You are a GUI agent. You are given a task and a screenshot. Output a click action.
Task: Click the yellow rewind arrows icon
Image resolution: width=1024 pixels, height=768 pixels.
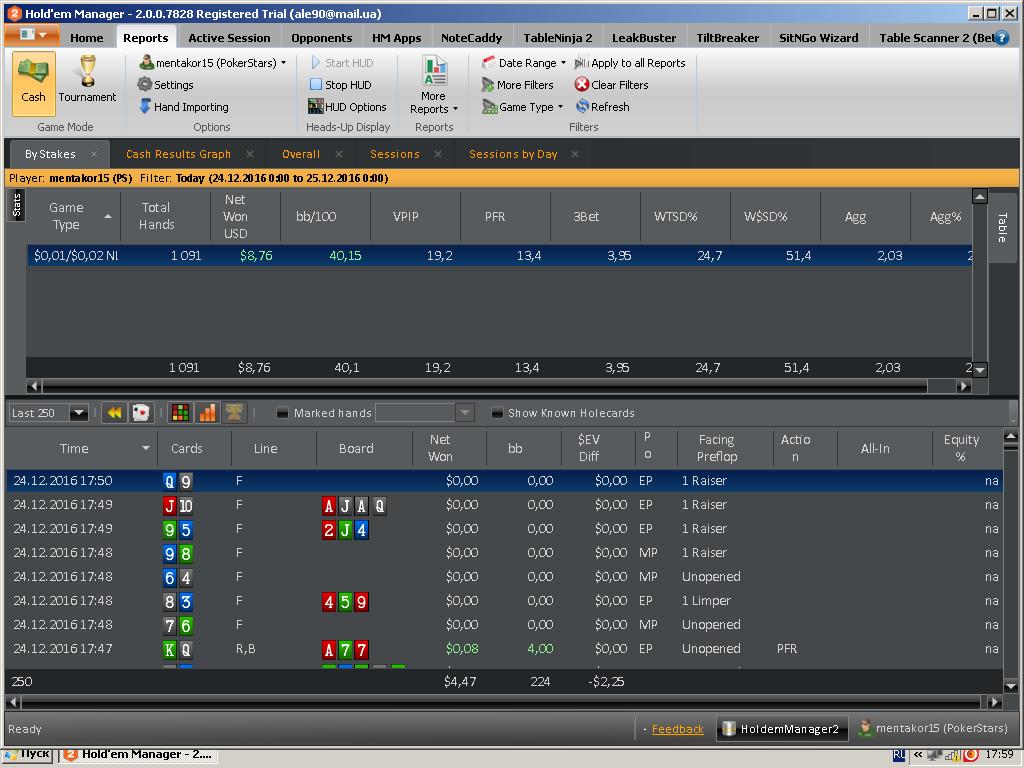(114, 413)
